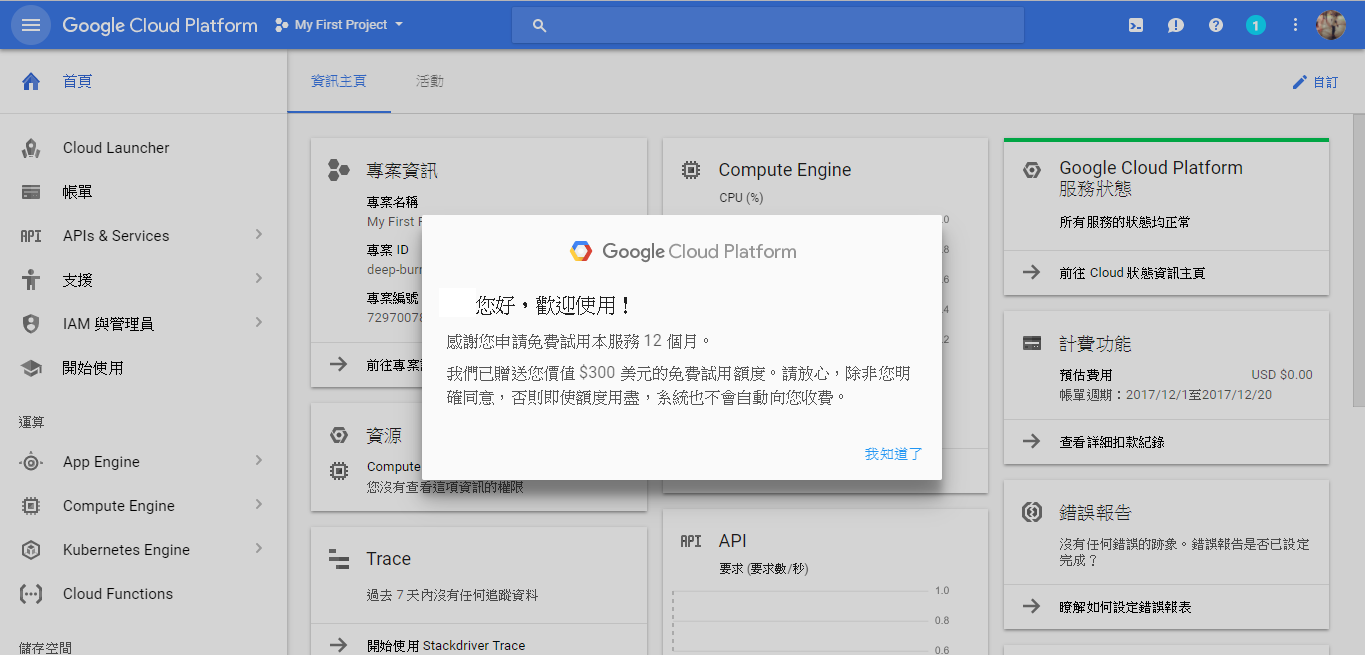Click the IAM shield icon

31,324
